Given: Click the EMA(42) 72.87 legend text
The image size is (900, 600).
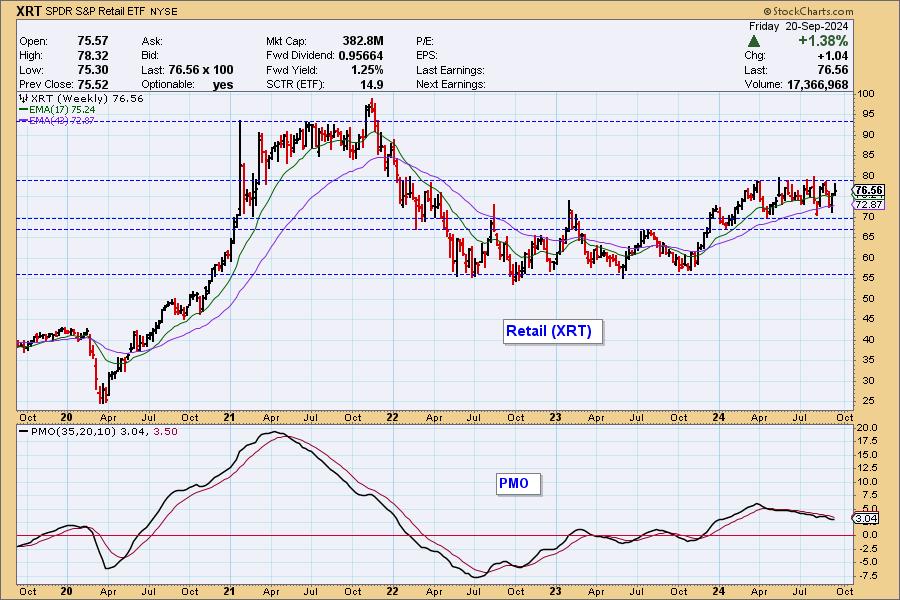Looking at the screenshot, I should click(x=62, y=121).
